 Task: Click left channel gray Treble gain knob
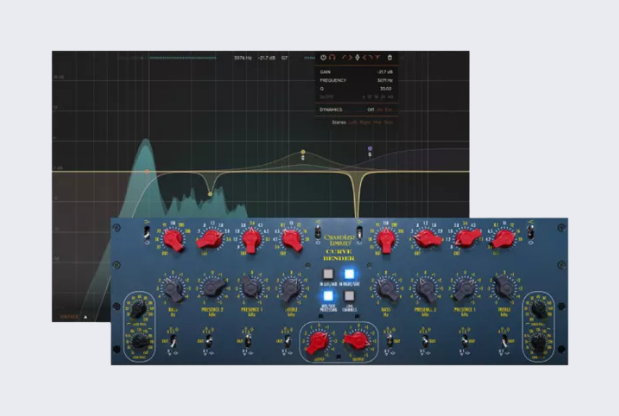[x=292, y=289]
